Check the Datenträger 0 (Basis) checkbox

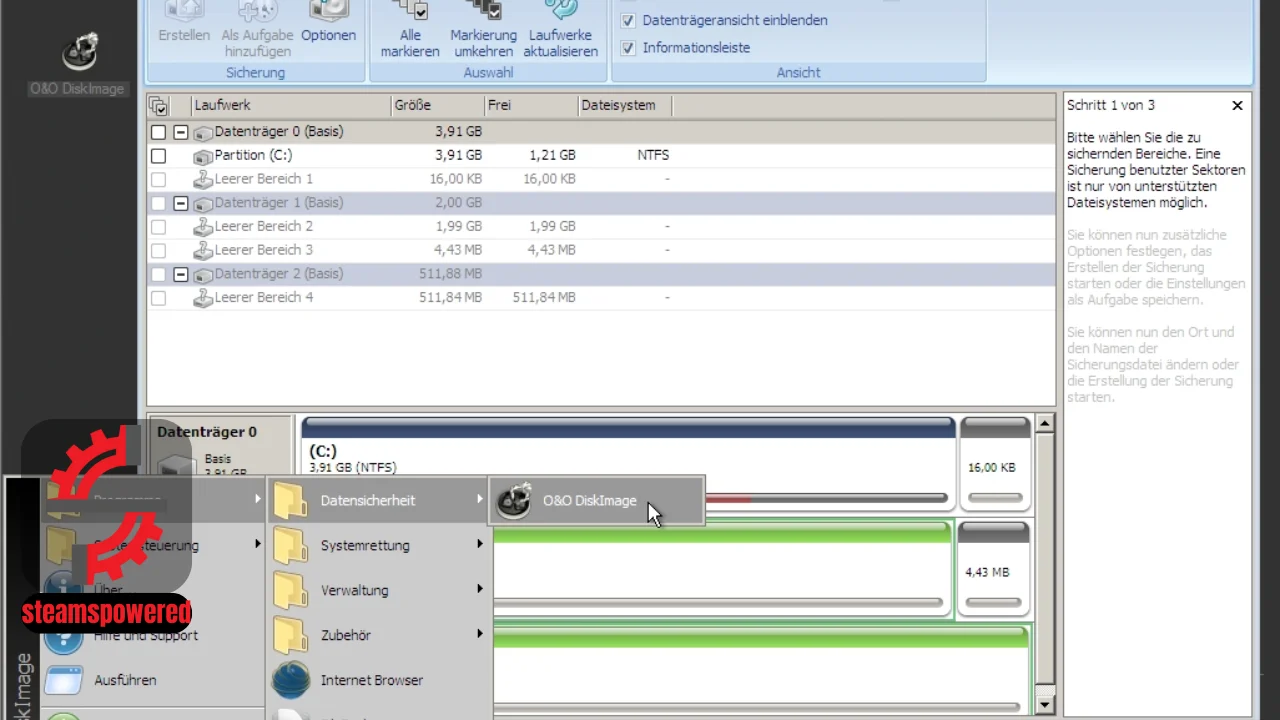tap(158, 132)
